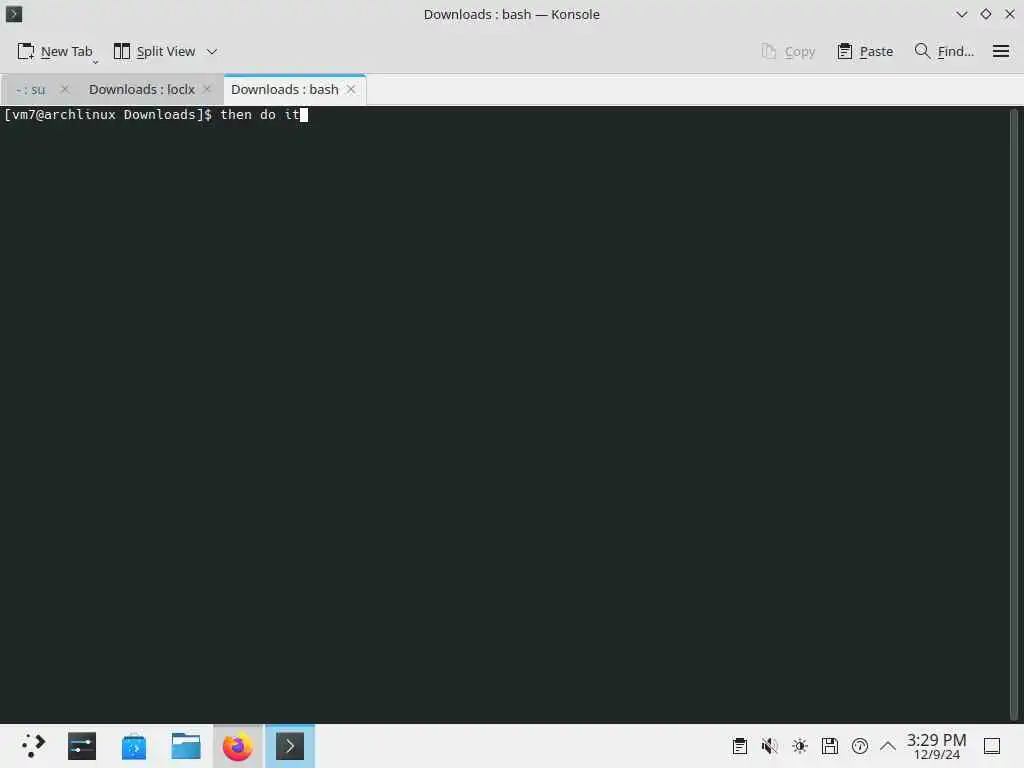Click the updates notifier tray icon
This screenshot has width=1024, height=768.
tap(860, 746)
